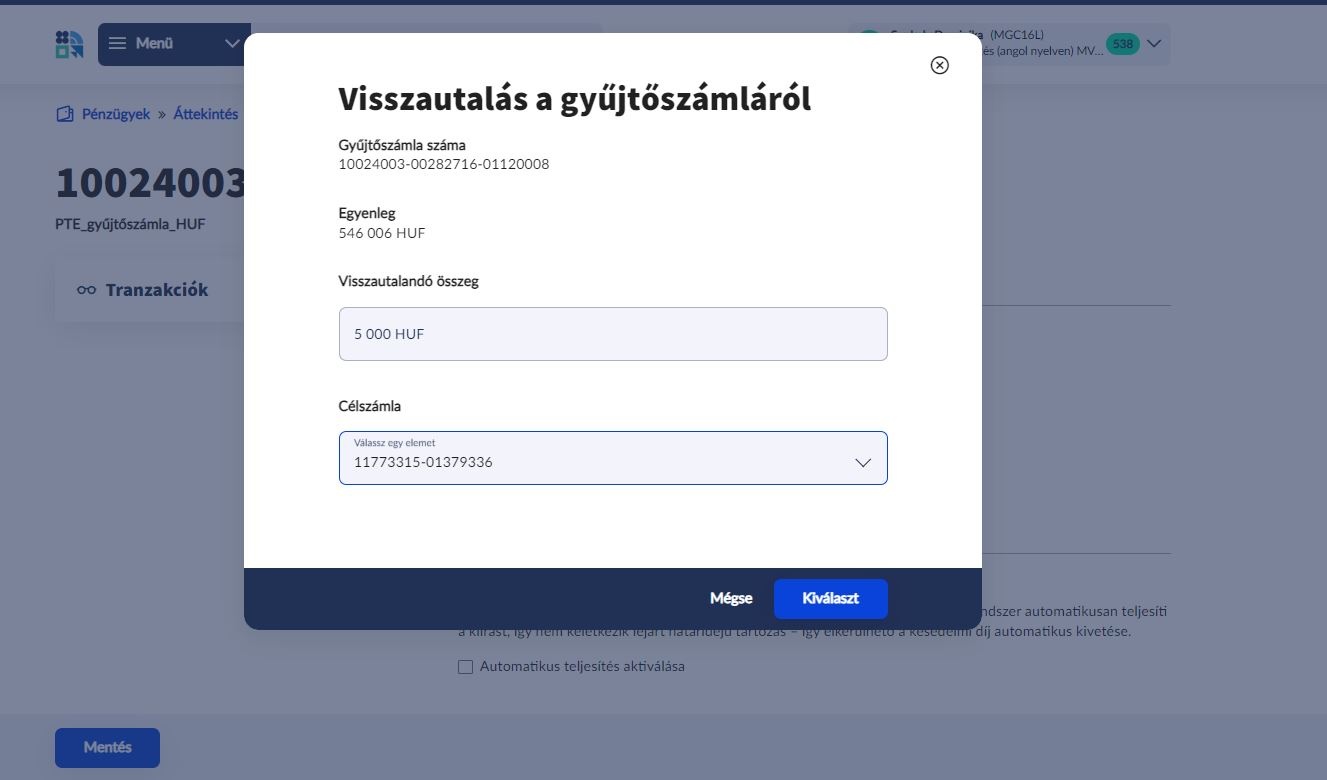The image size is (1327, 780).
Task: Click the green 538 balance badge
Action: [1122, 43]
